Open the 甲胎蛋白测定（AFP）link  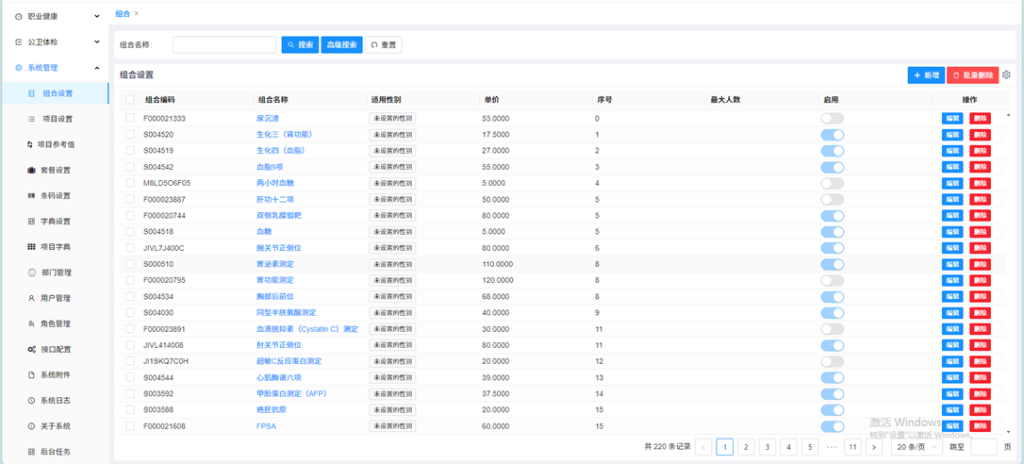(291, 393)
